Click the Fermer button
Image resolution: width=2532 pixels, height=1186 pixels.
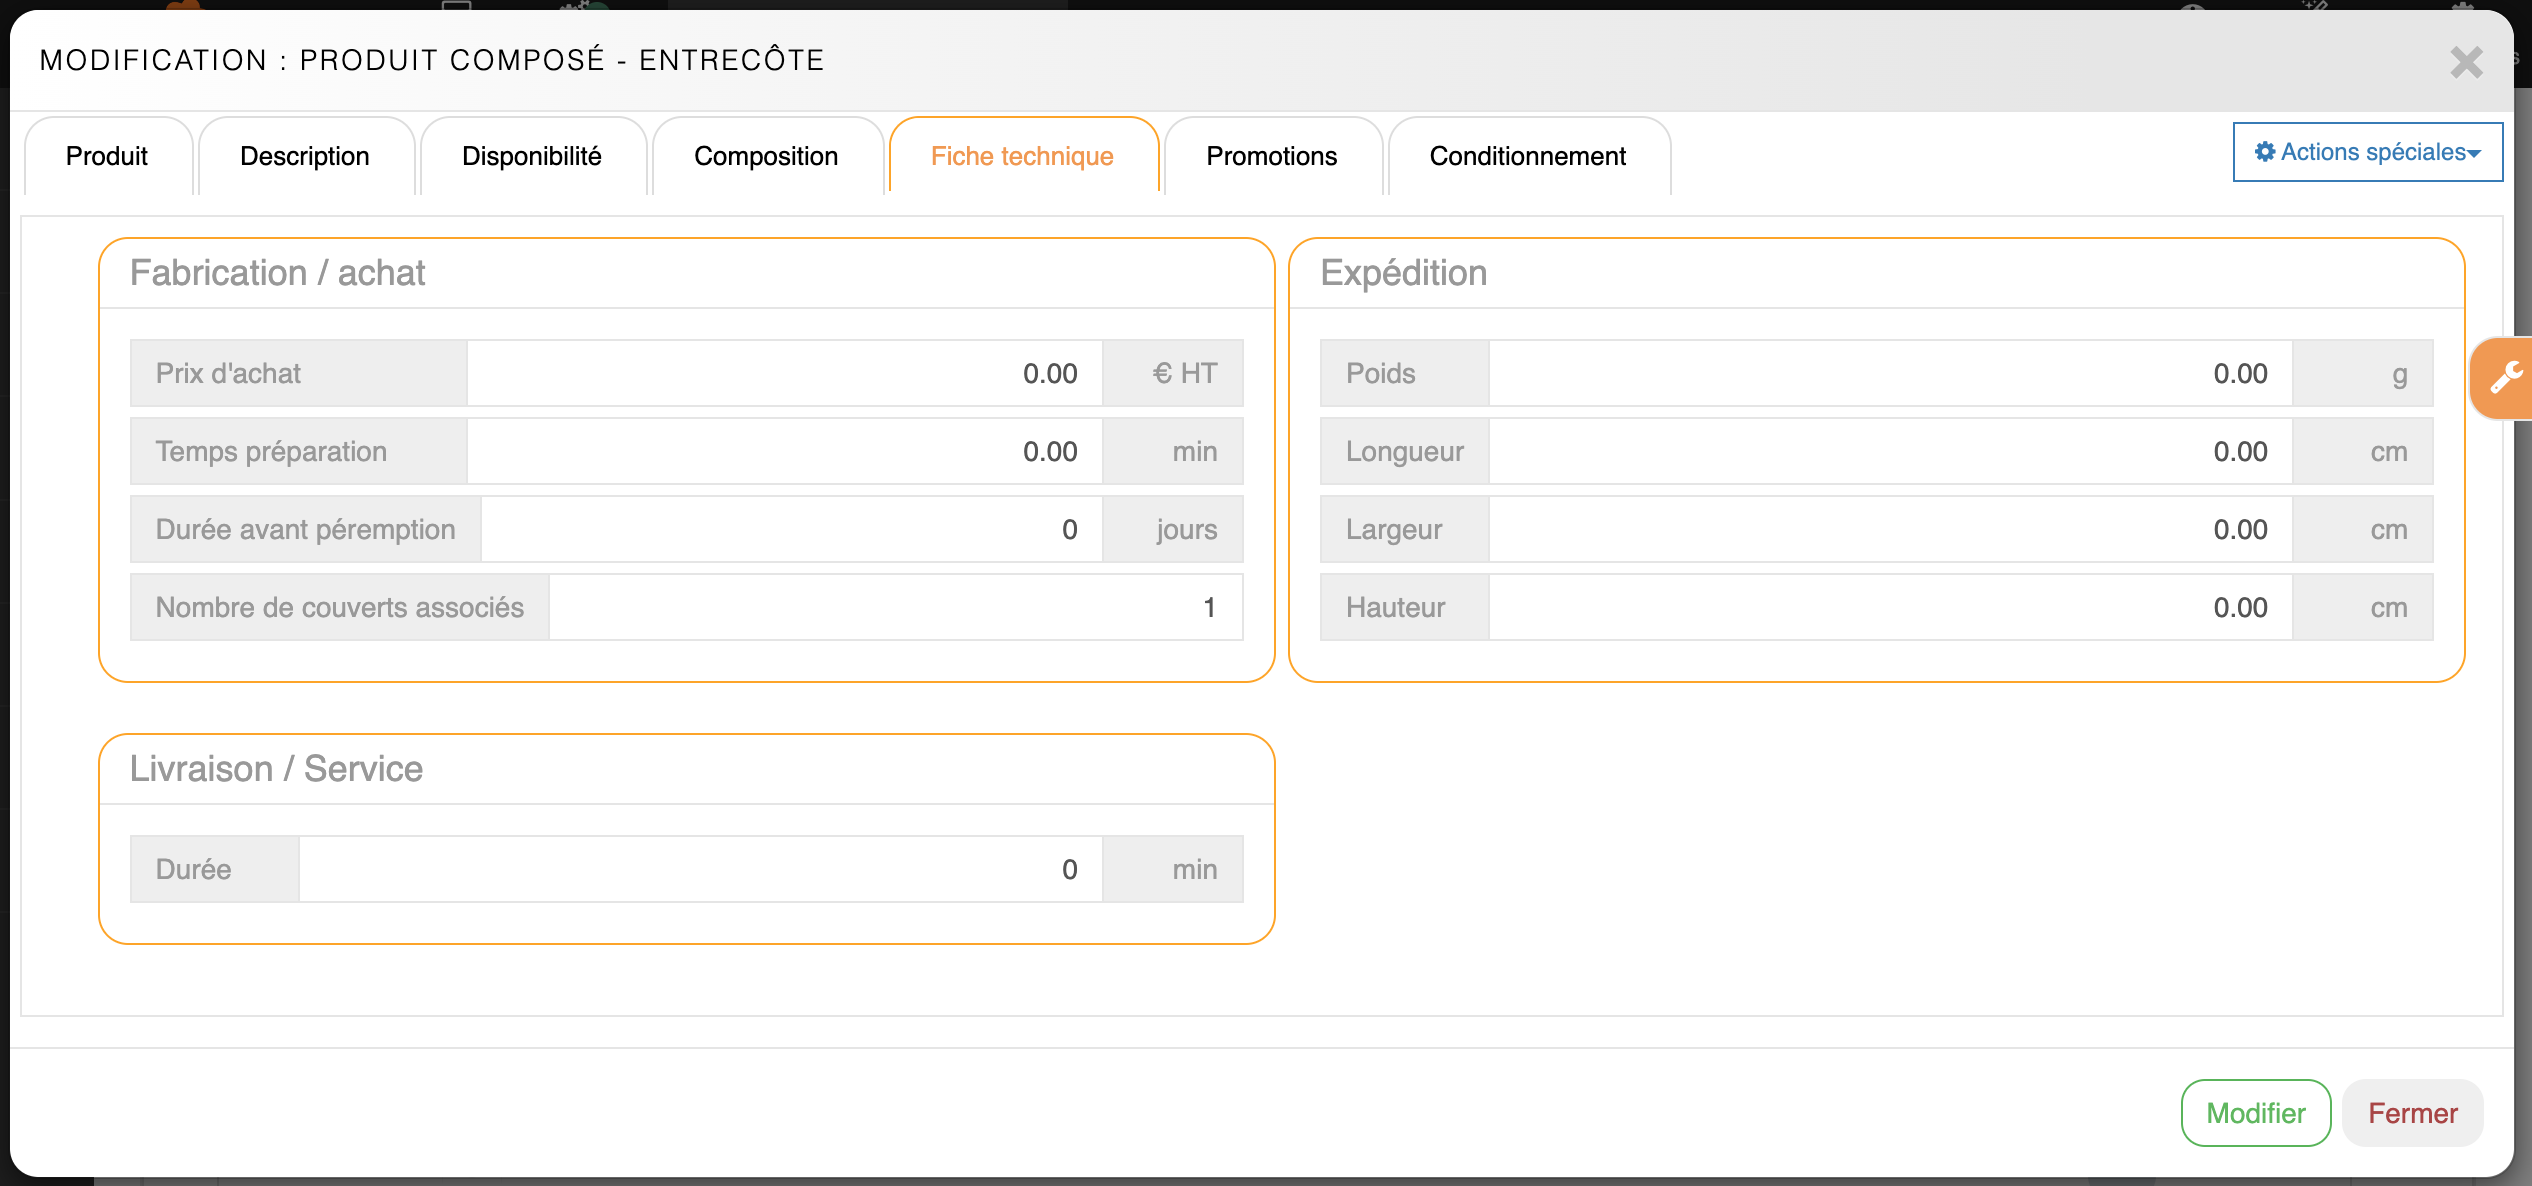(x=2412, y=1113)
